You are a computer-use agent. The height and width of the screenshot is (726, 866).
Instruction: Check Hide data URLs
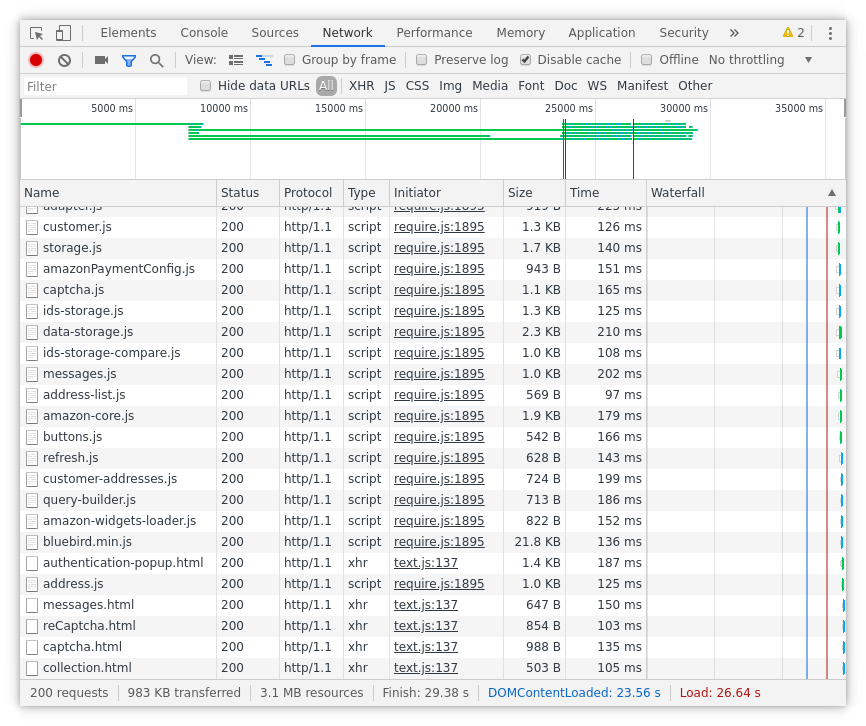[x=206, y=85]
